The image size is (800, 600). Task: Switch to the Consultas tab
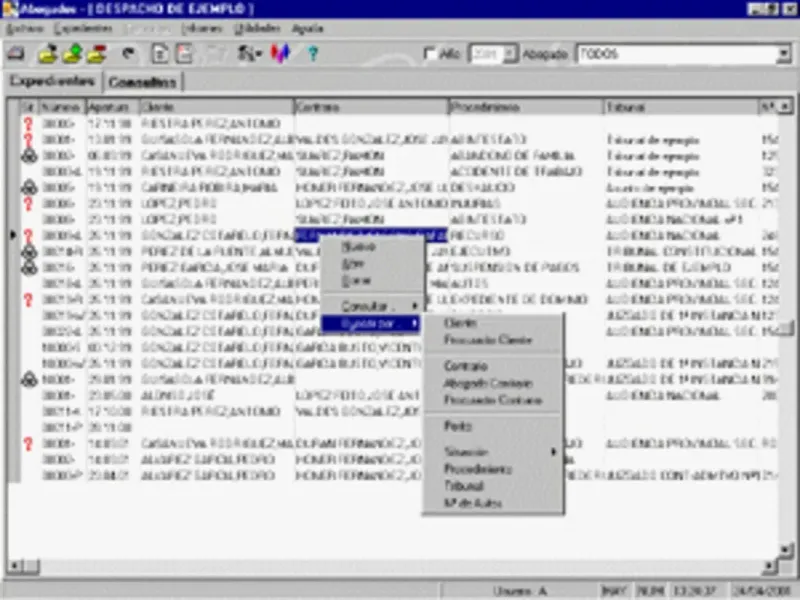[142, 82]
